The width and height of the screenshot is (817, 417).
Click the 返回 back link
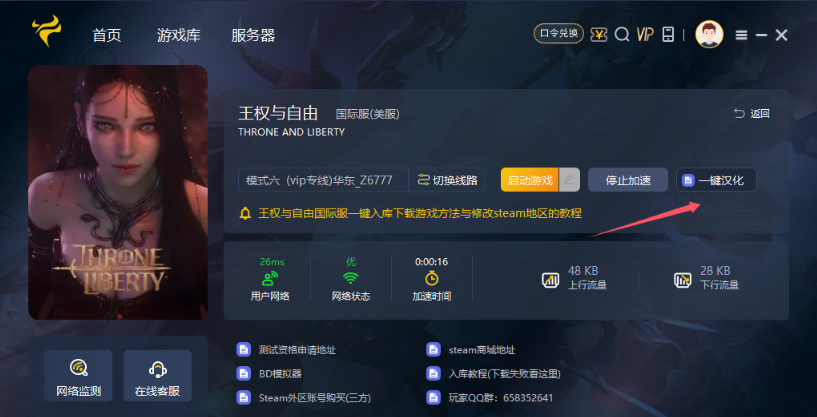point(751,113)
